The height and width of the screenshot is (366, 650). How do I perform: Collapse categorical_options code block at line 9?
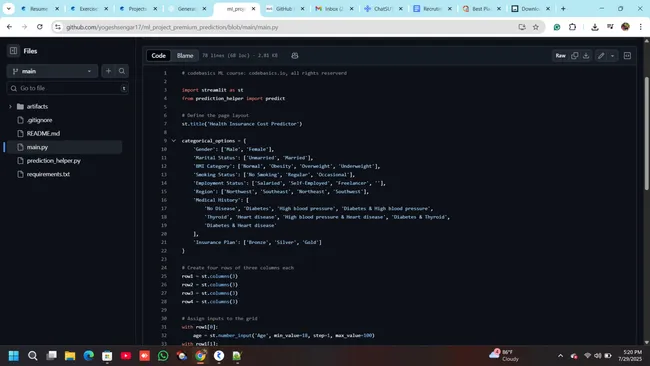pos(174,141)
